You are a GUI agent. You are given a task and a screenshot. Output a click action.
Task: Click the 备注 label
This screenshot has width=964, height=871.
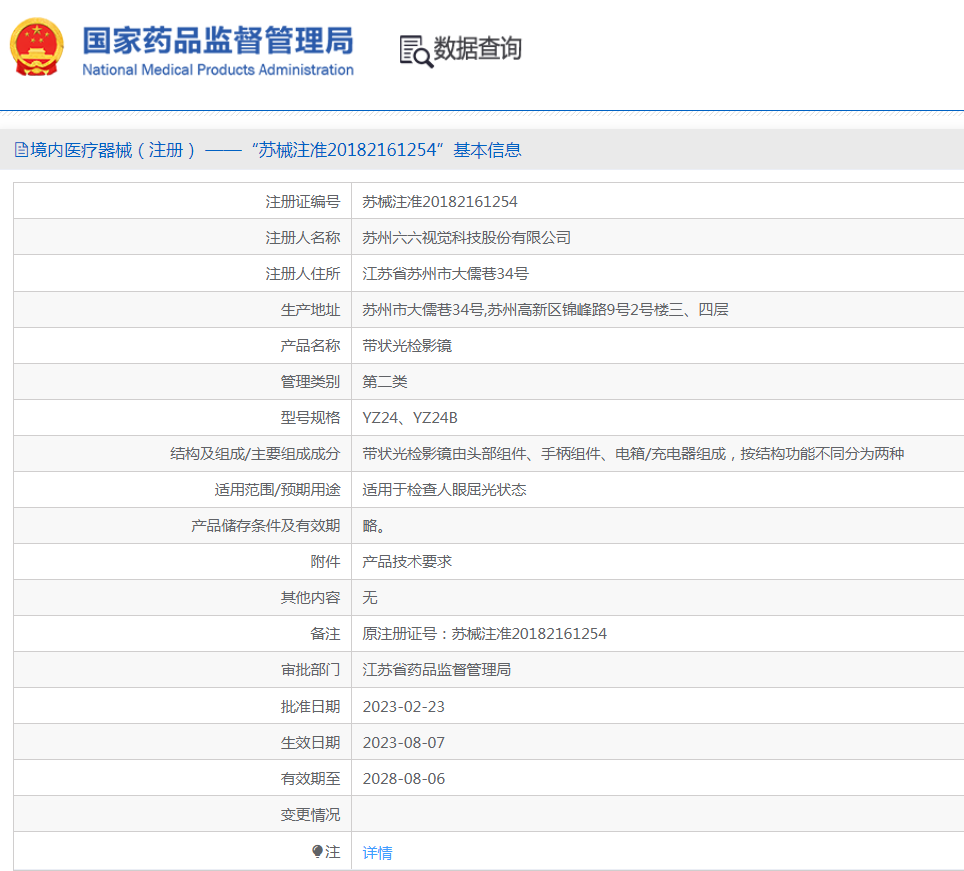(325, 634)
